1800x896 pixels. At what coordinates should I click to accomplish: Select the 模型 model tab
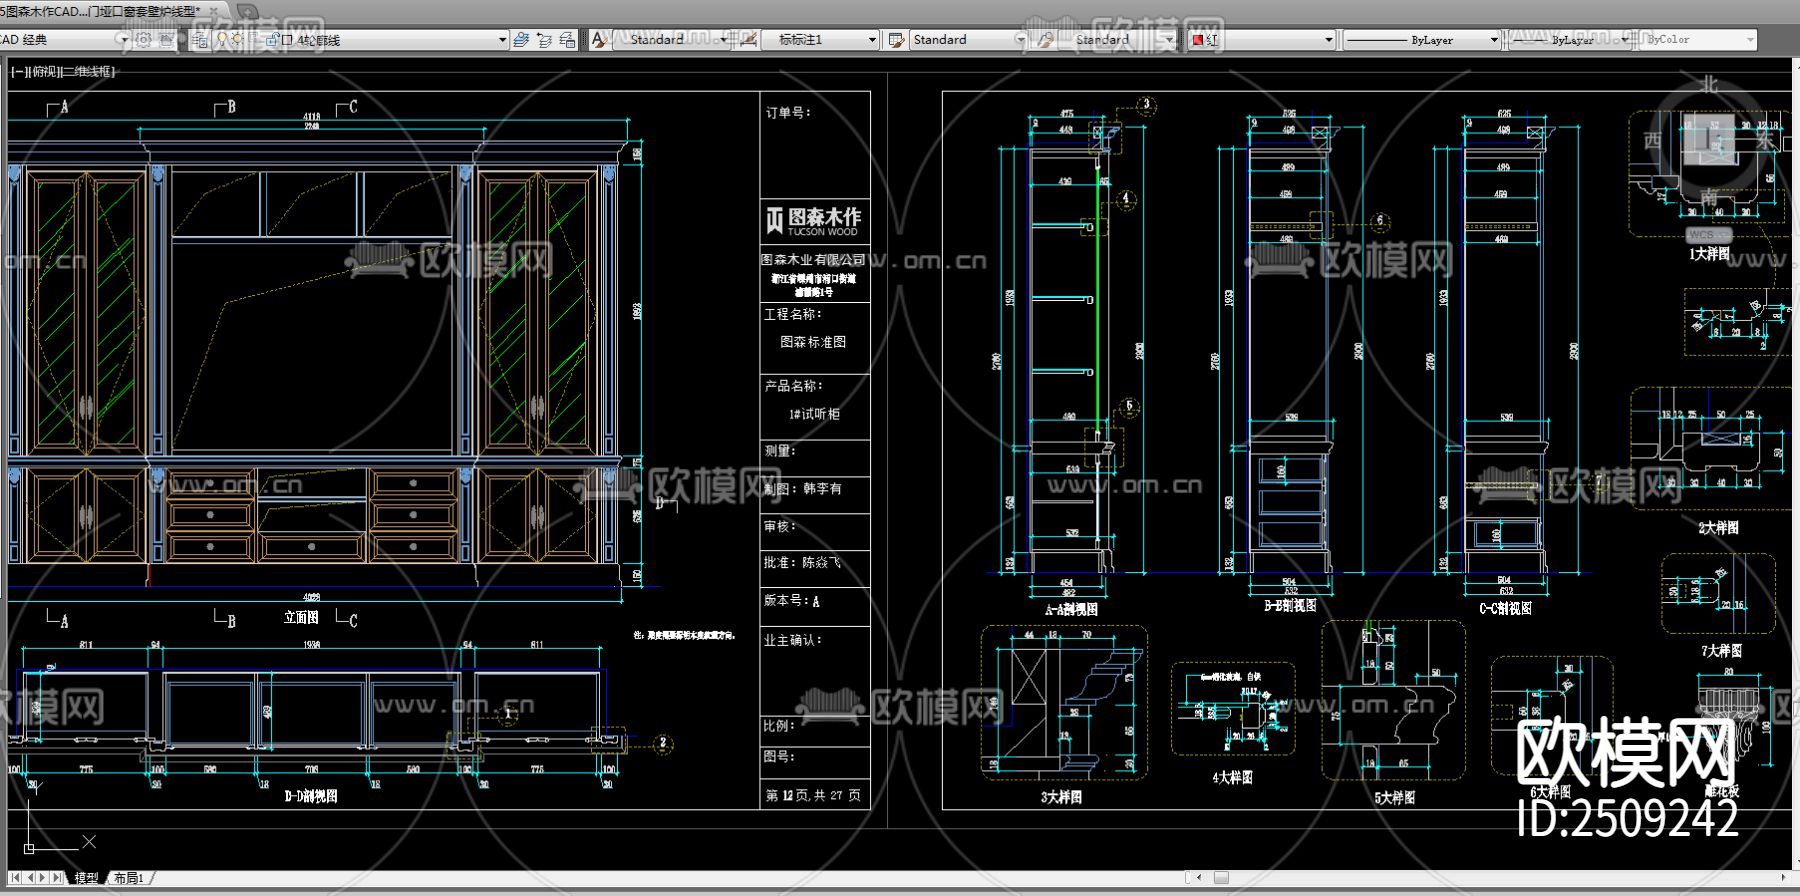click(x=87, y=878)
